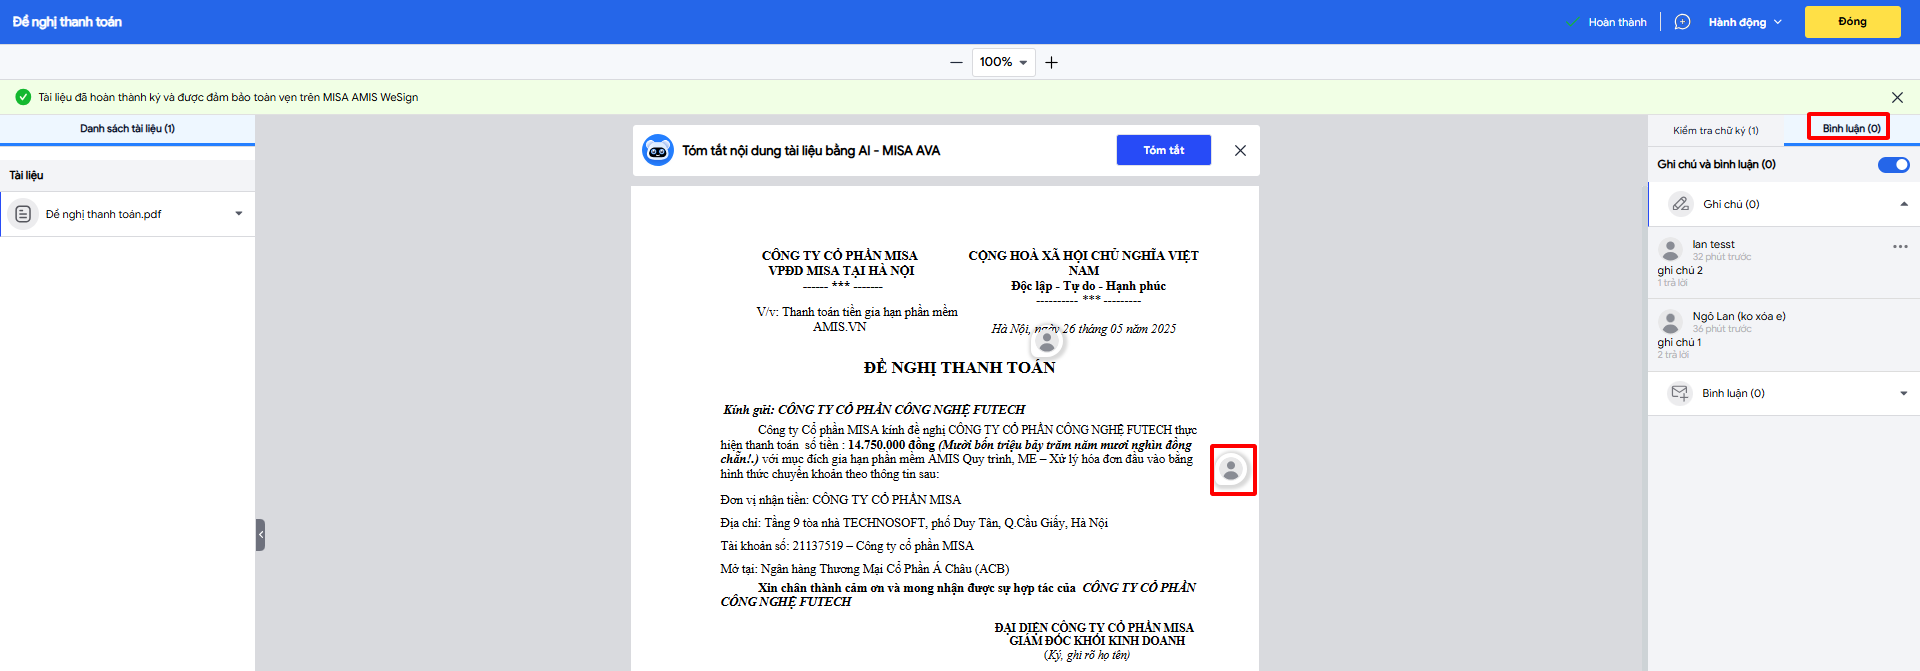Select the ghi chú 1 note text
This screenshot has width=1920, height=671.
pos(1679,342)
